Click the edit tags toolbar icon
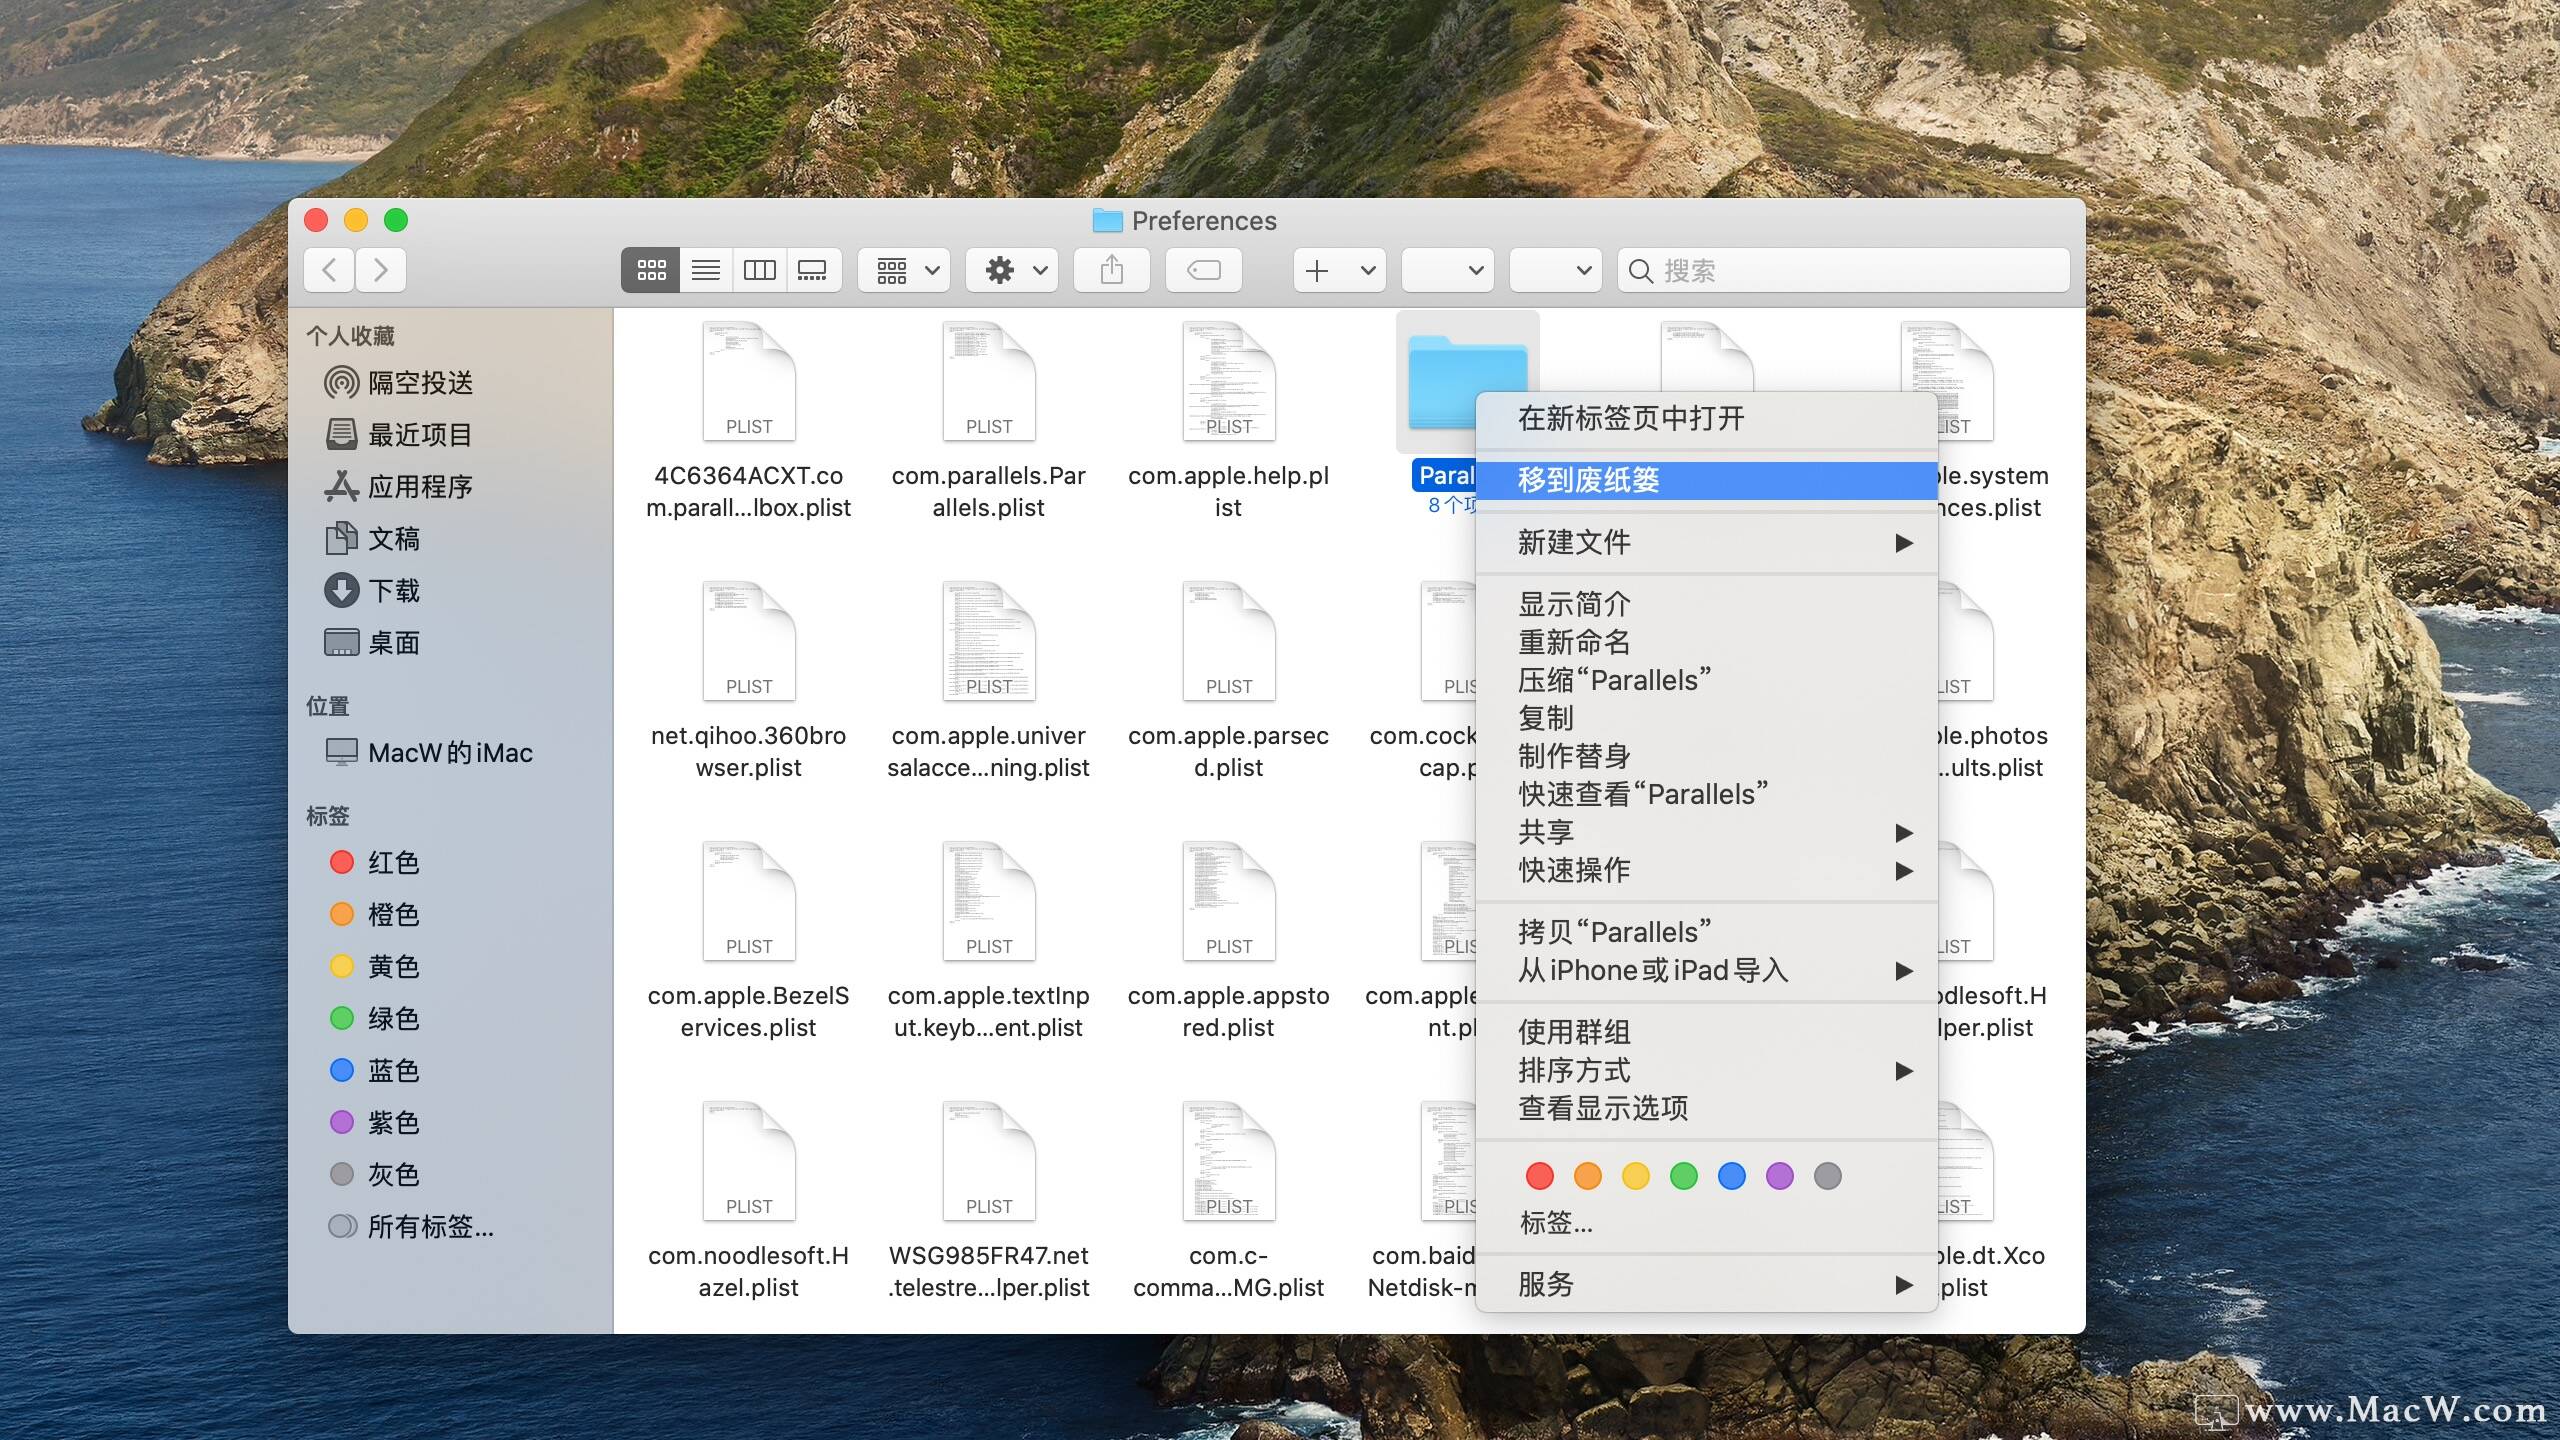The image size is (2560, 1440). point(1204,270)
